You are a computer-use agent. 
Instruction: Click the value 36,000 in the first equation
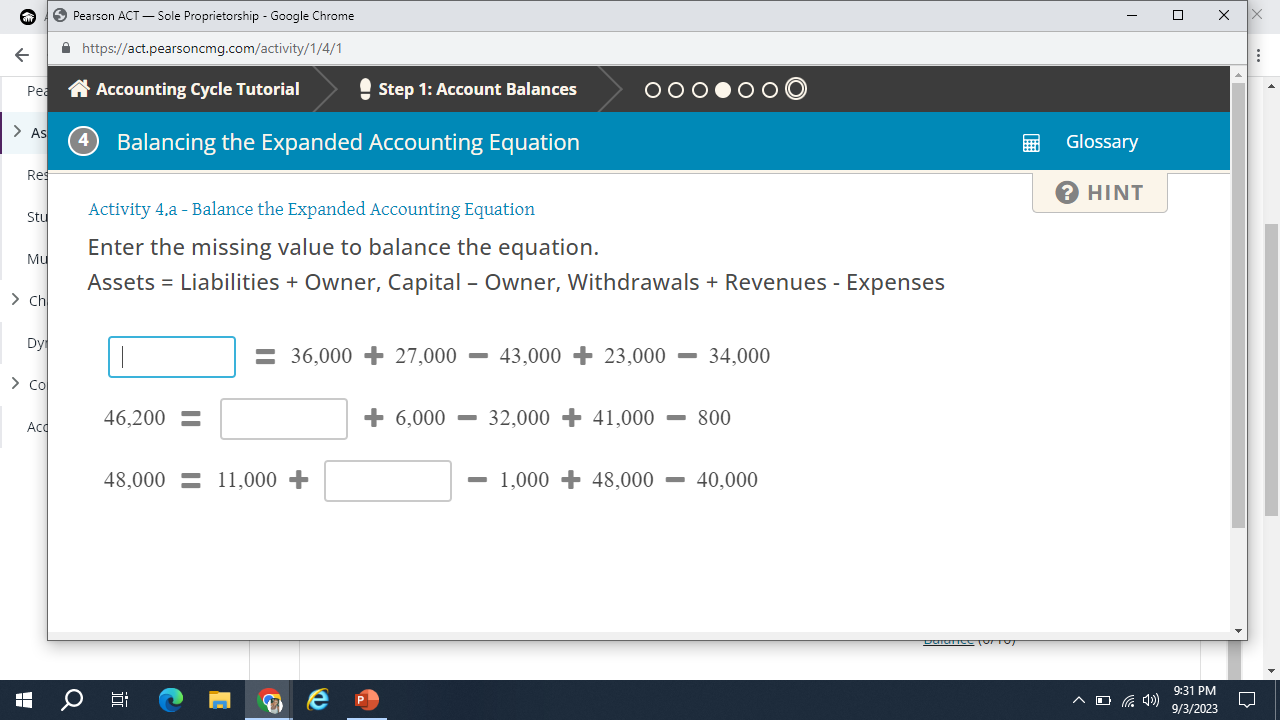pos(322,356)
